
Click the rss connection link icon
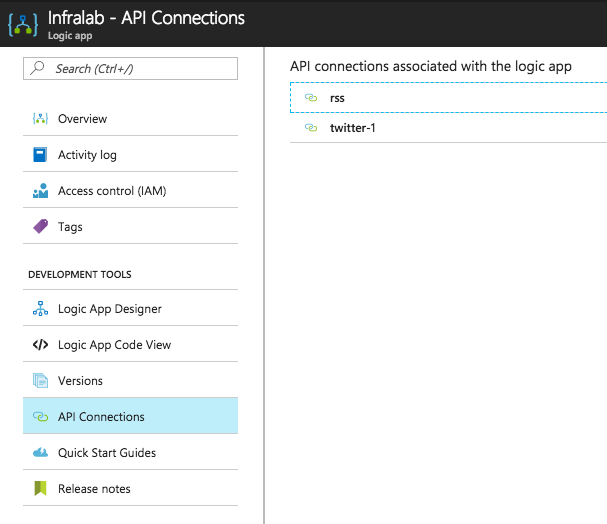pyautogui.click(x=311, y=98)
